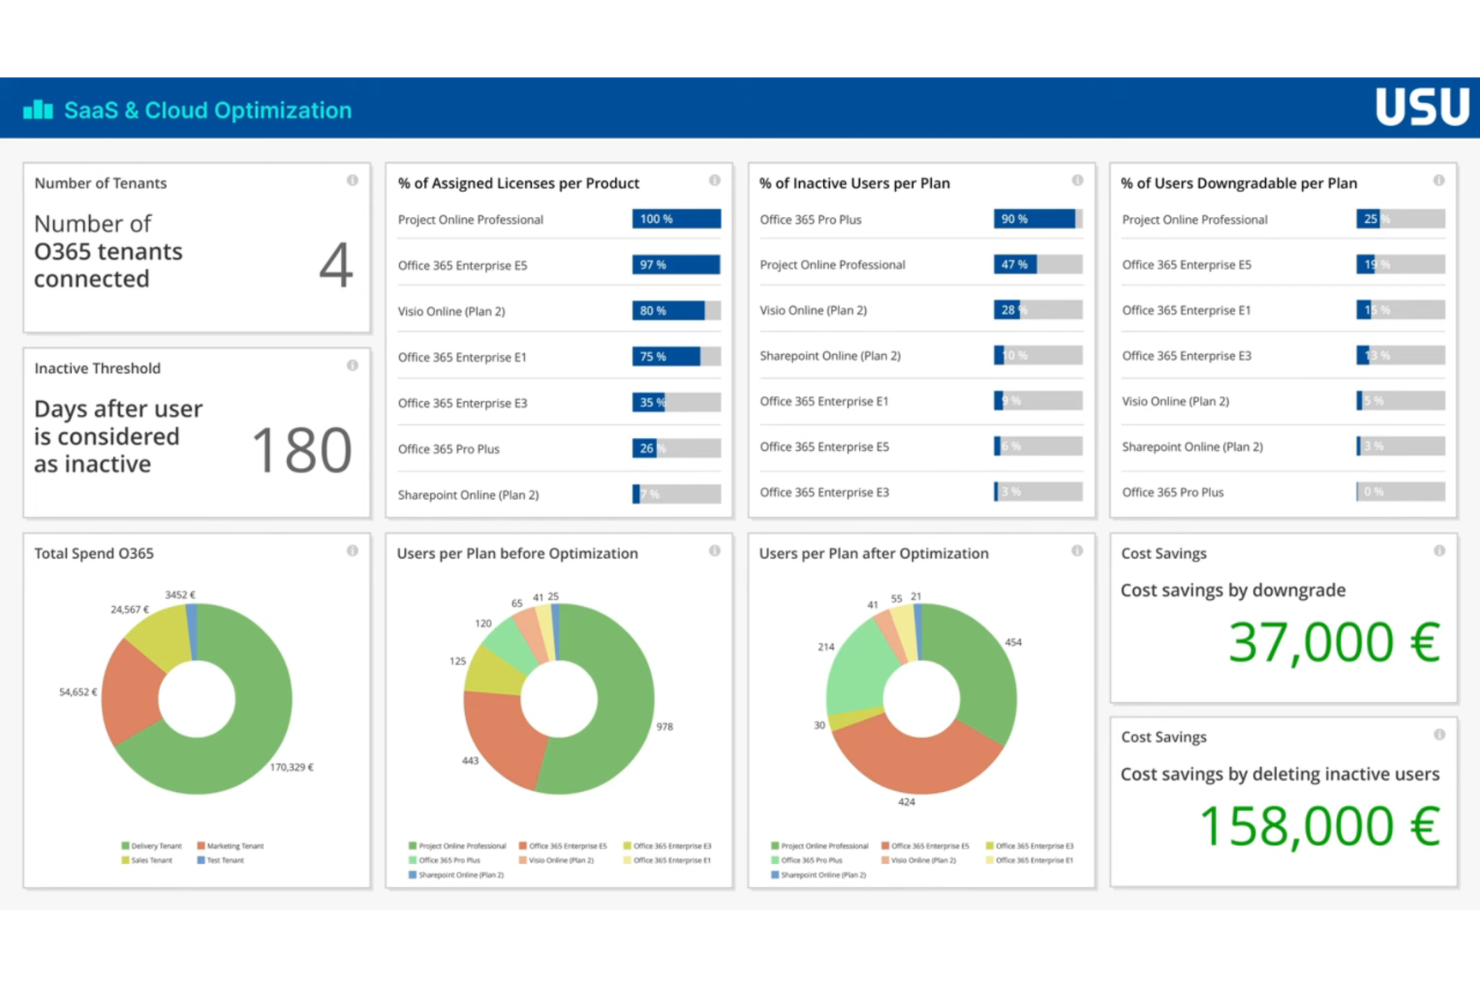
Task: Click the bar chart icon beside SaaS & Cloud Optimization
Action: (x=38, y=109)
